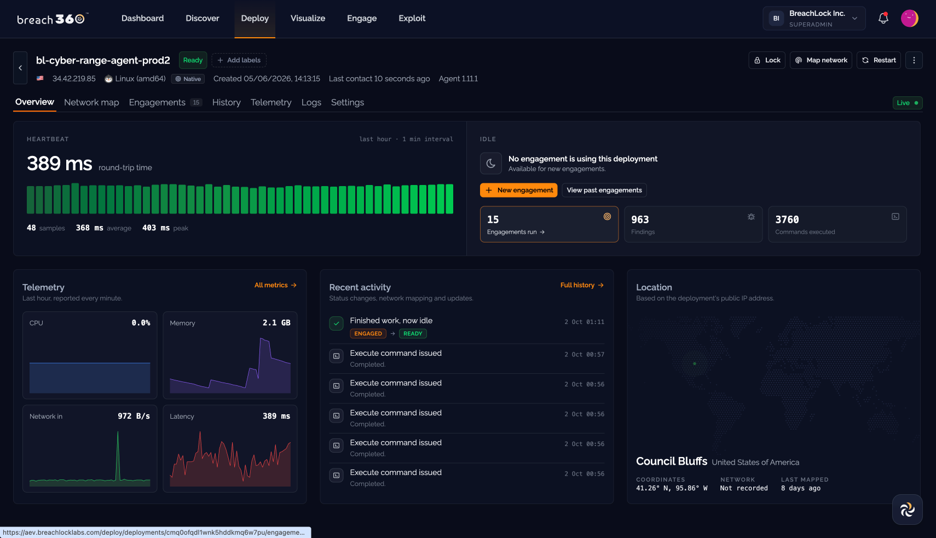Switch to the Telemetry tab
This screenshot has width=936, height=538.
tap(271, 103)
